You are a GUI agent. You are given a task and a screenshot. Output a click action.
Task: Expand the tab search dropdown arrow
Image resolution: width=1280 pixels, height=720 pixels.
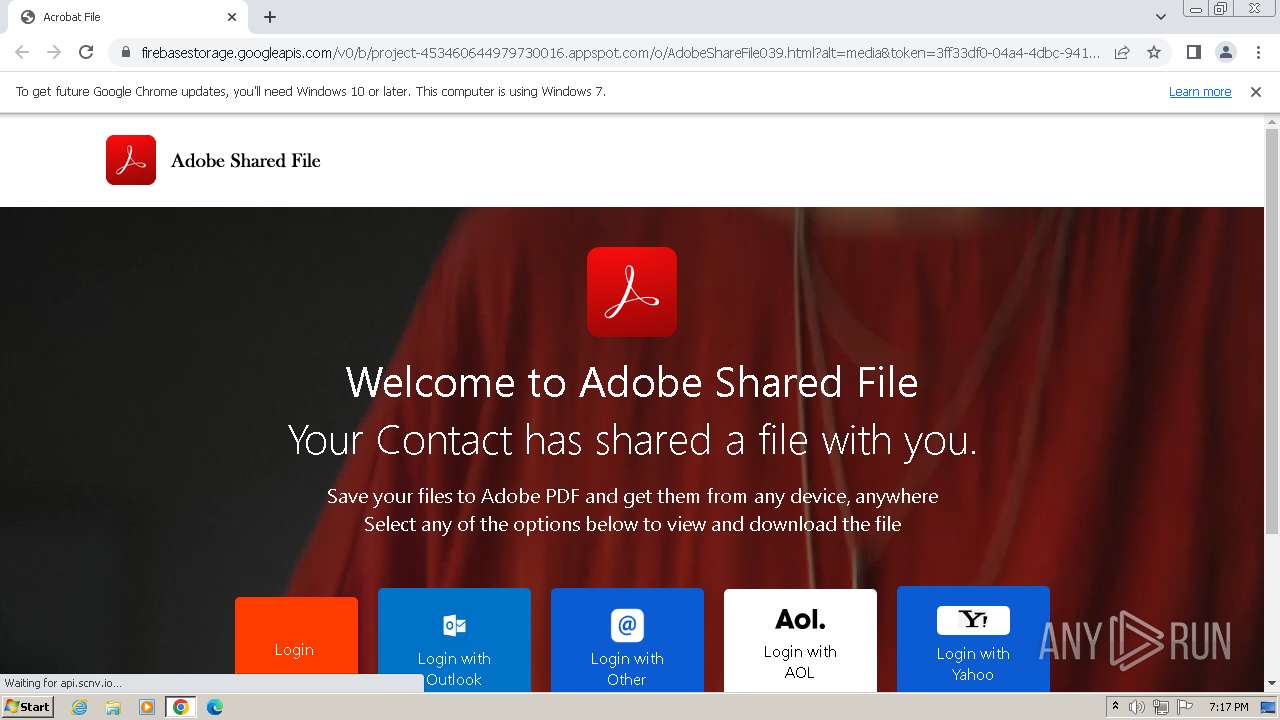tap(1161, 17)
